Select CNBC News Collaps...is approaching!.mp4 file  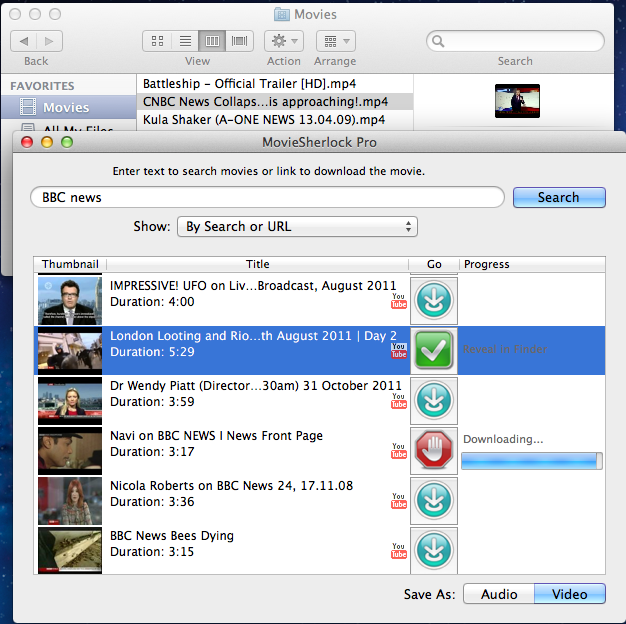(x=275, y=102)
